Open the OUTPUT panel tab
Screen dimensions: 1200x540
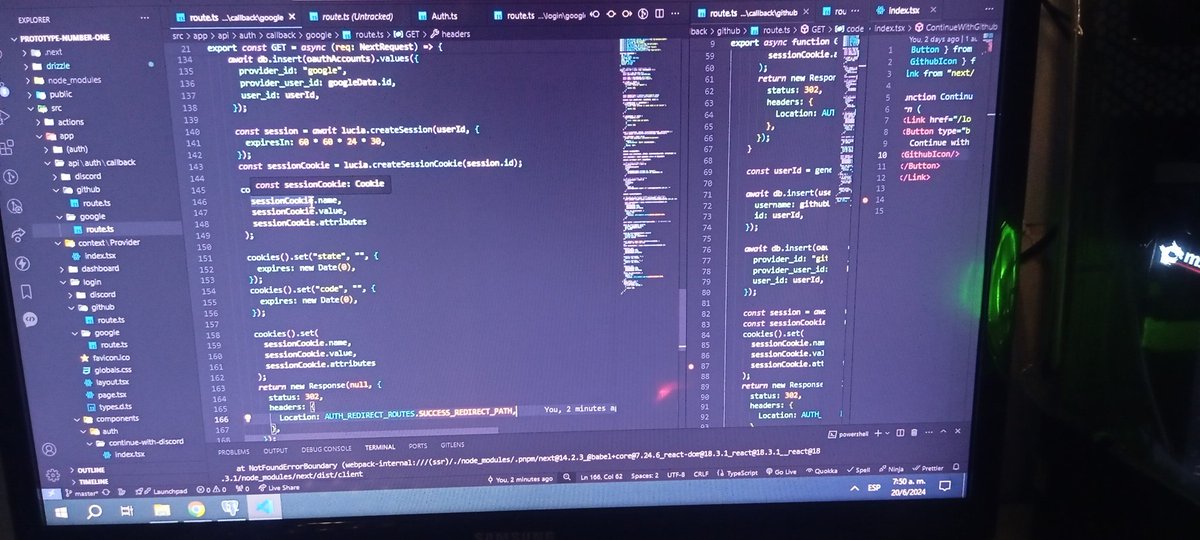[x=275, y=450]
